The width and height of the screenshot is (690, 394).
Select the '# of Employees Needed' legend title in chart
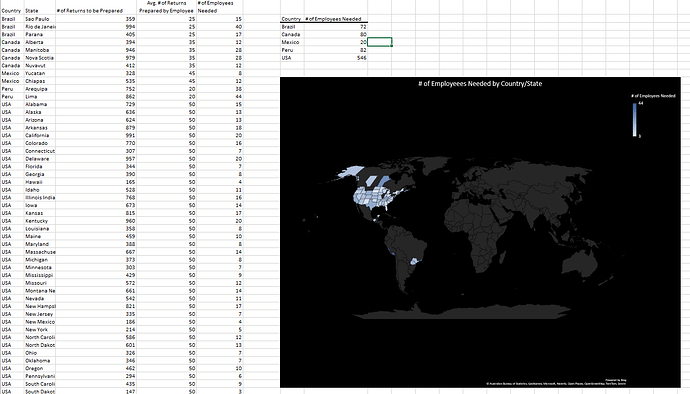pyautogui.click(x=653, y=96)
